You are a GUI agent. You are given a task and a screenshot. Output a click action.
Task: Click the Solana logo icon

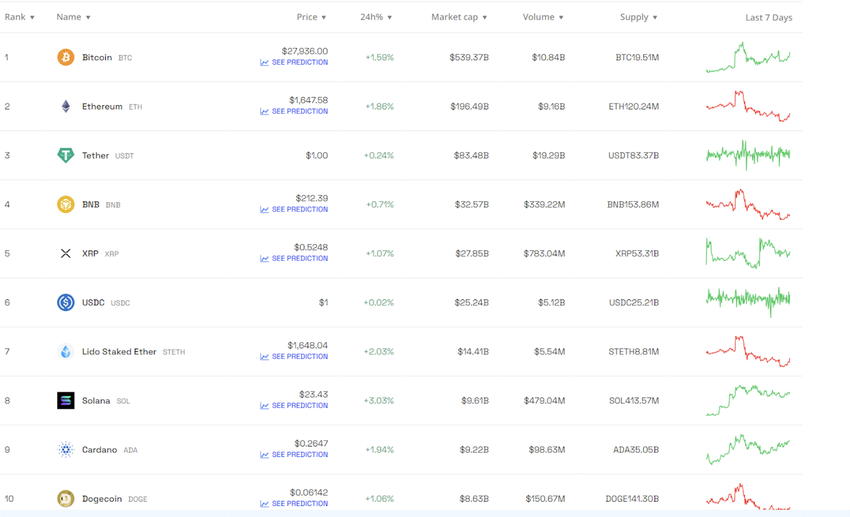tap(66, 400)
